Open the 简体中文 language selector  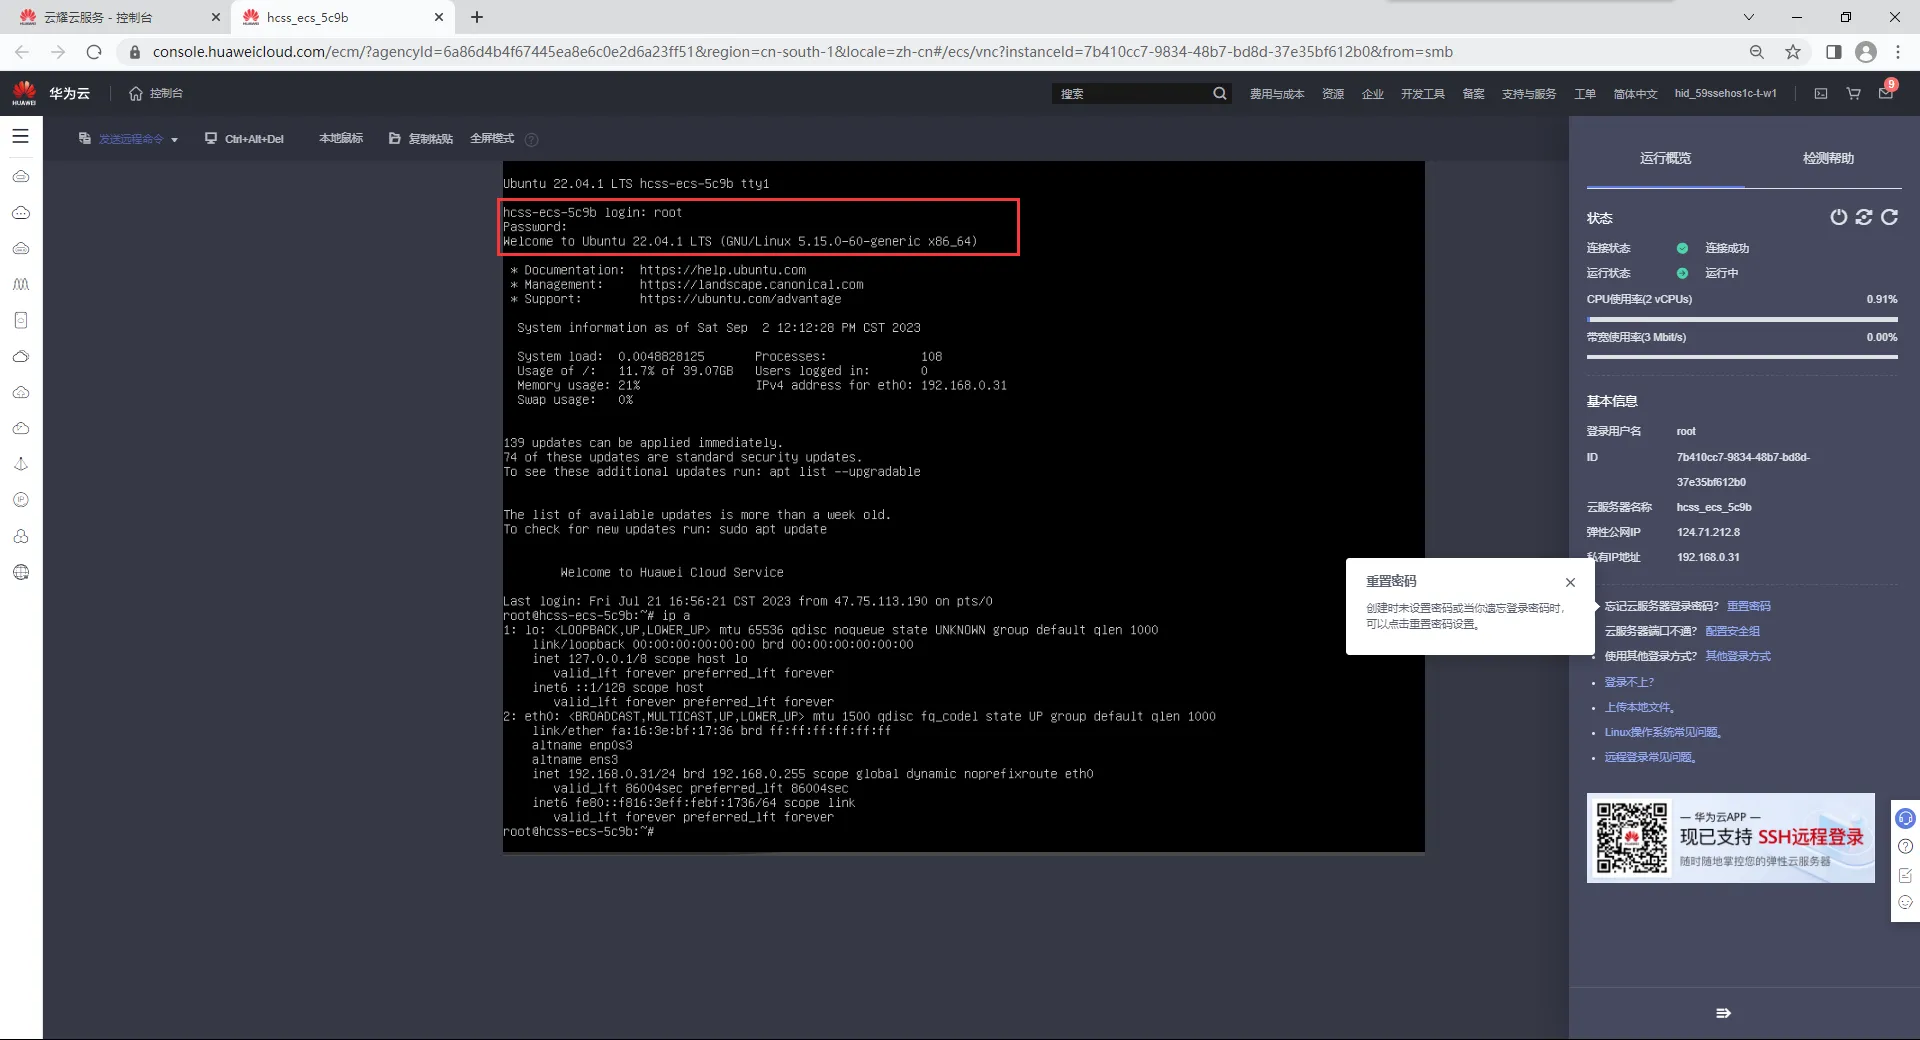[x=1636, y=94]
